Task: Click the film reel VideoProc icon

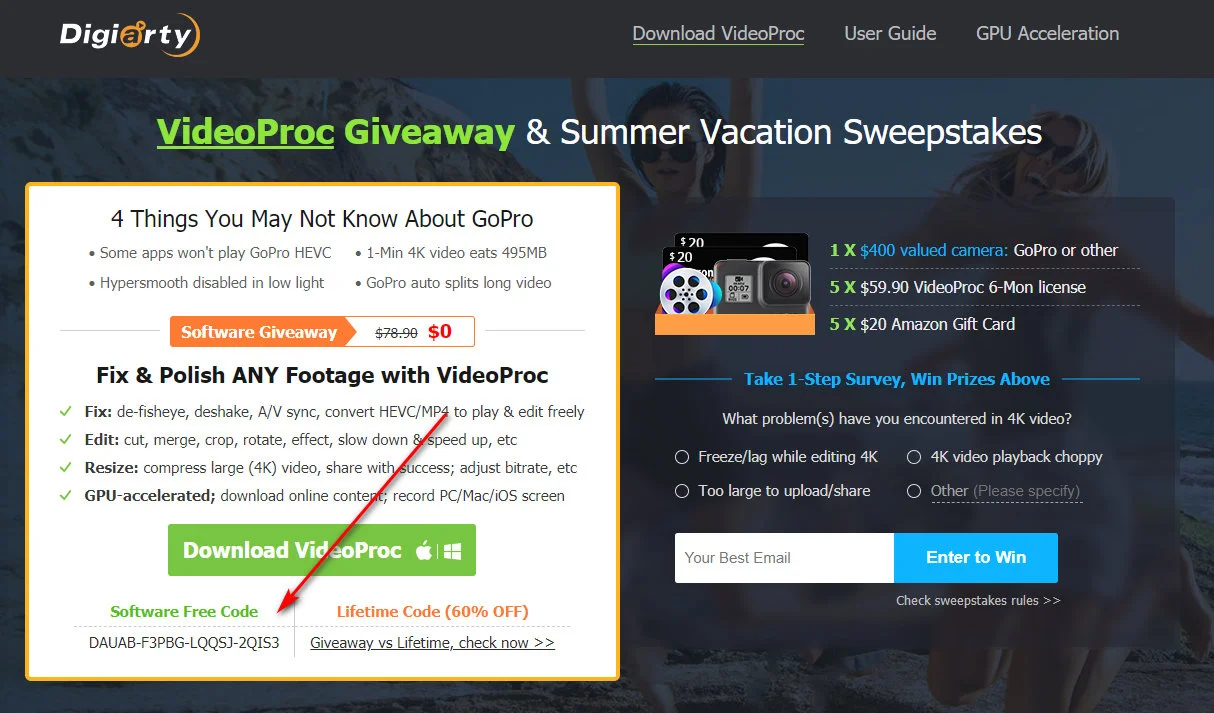Action: pyautogui.click(x=685, y=289)
